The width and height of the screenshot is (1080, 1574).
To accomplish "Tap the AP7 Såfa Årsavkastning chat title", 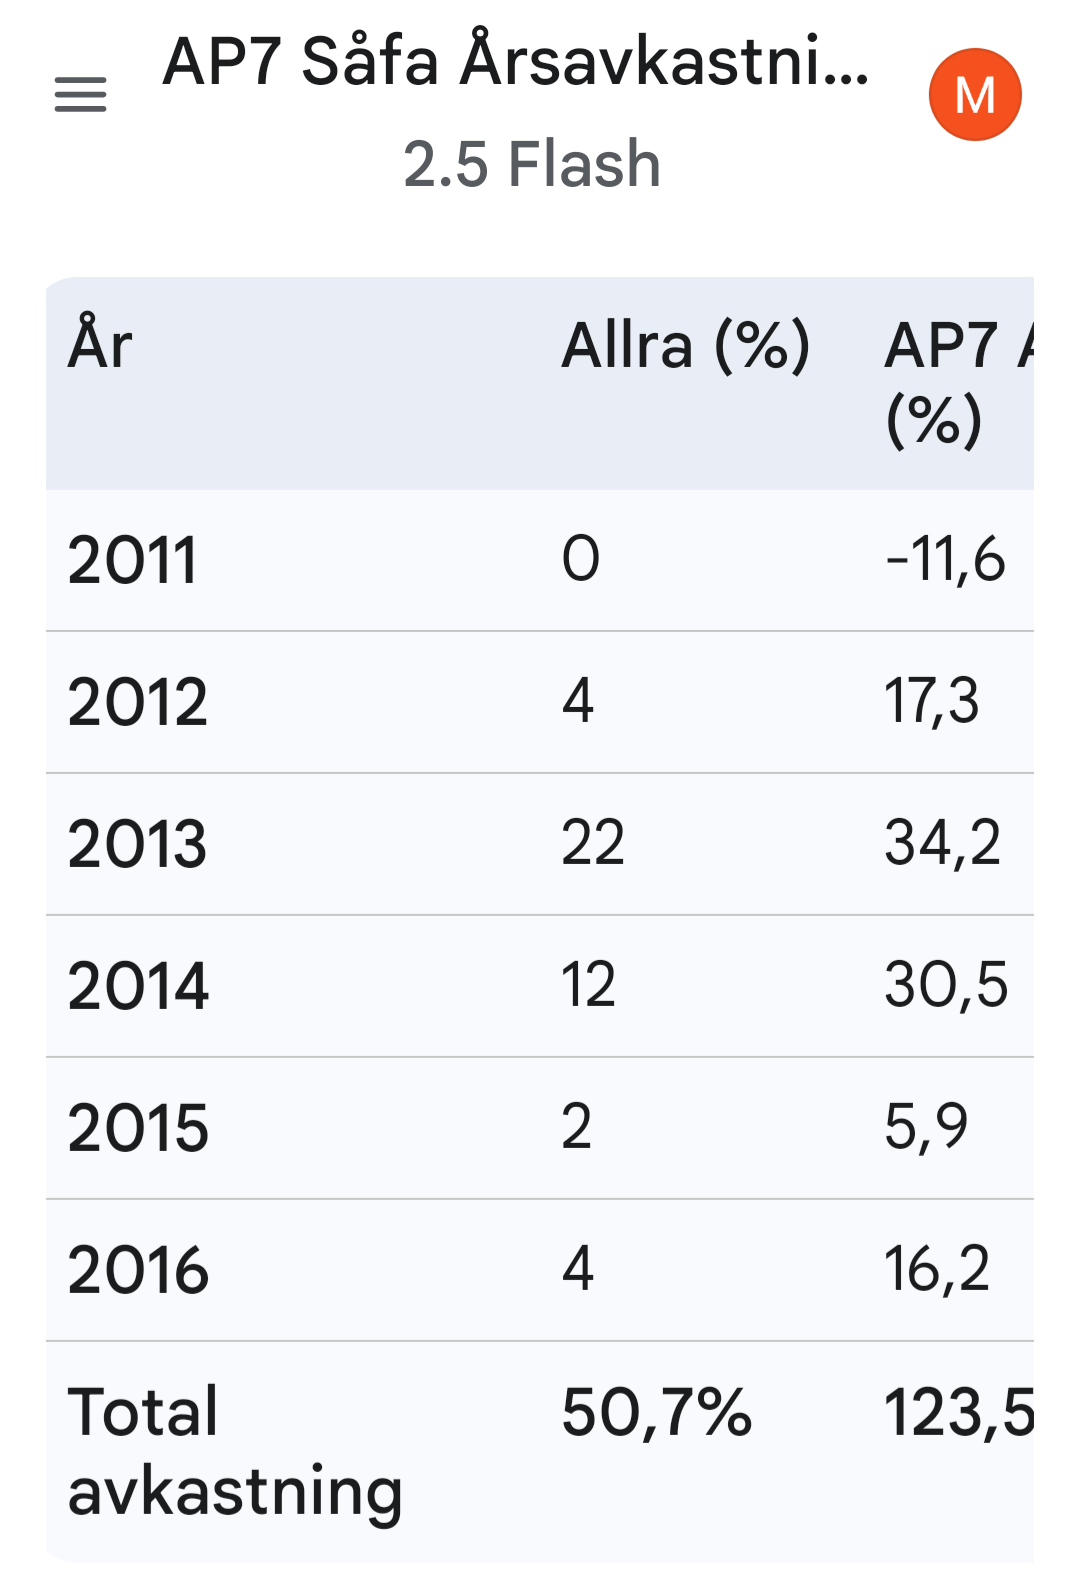I will (x=515, y=62).
